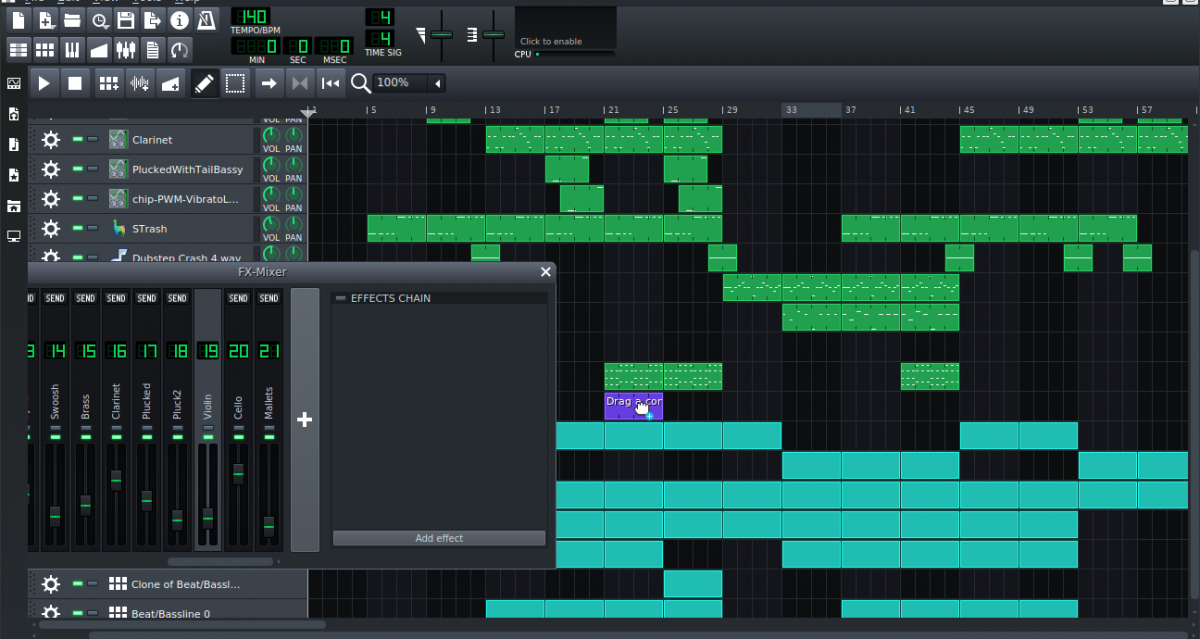The width and height of the screenshot is (1200, 639).
Task: Click the tempo display showing 140 BPM
Action: [x=250, y=18]
